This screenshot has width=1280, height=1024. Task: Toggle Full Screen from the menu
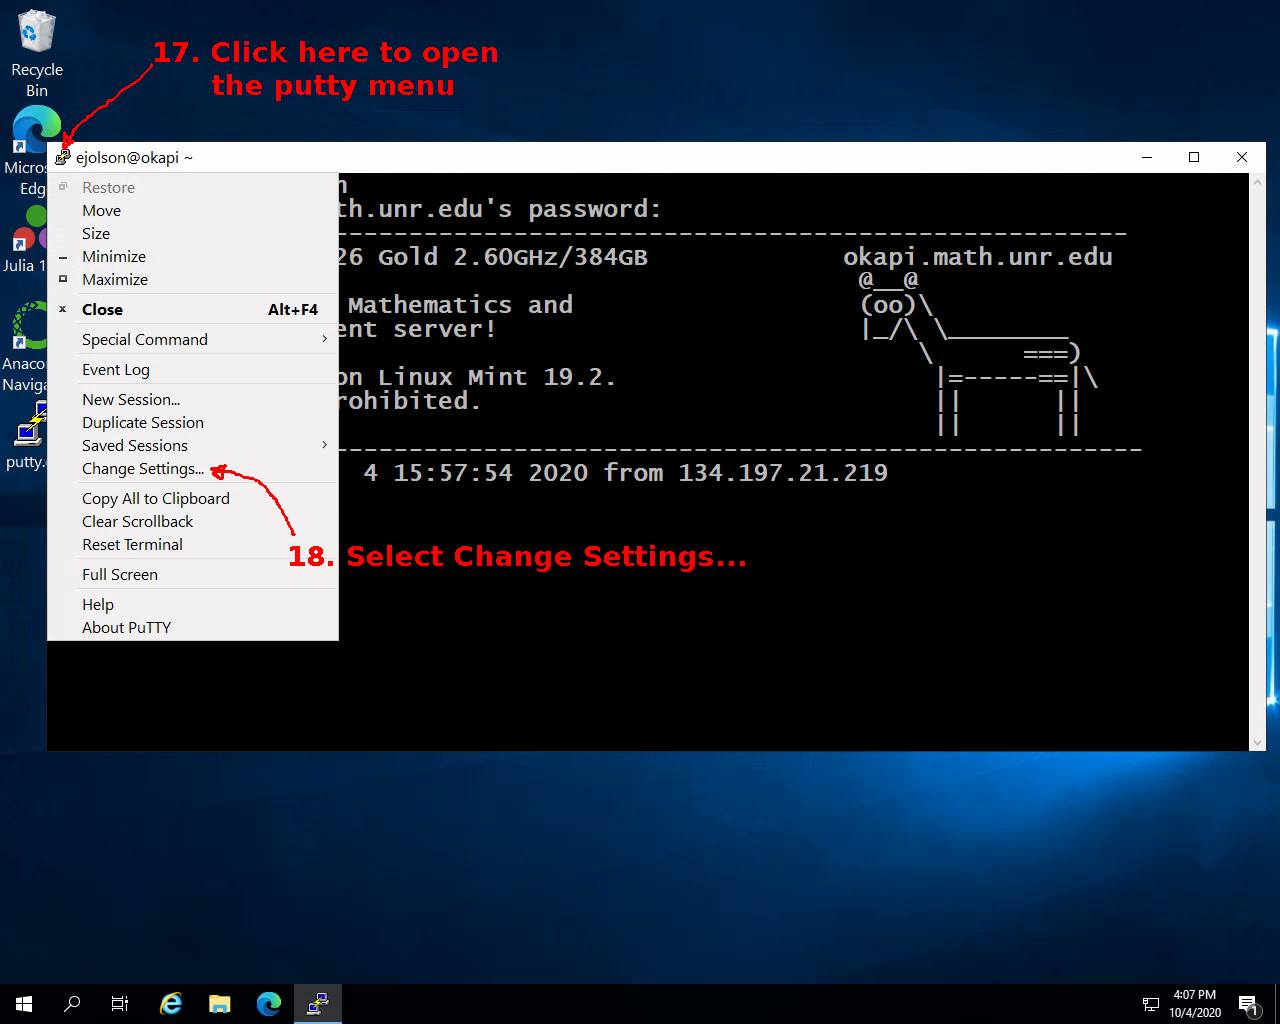(x=193, y=575)
